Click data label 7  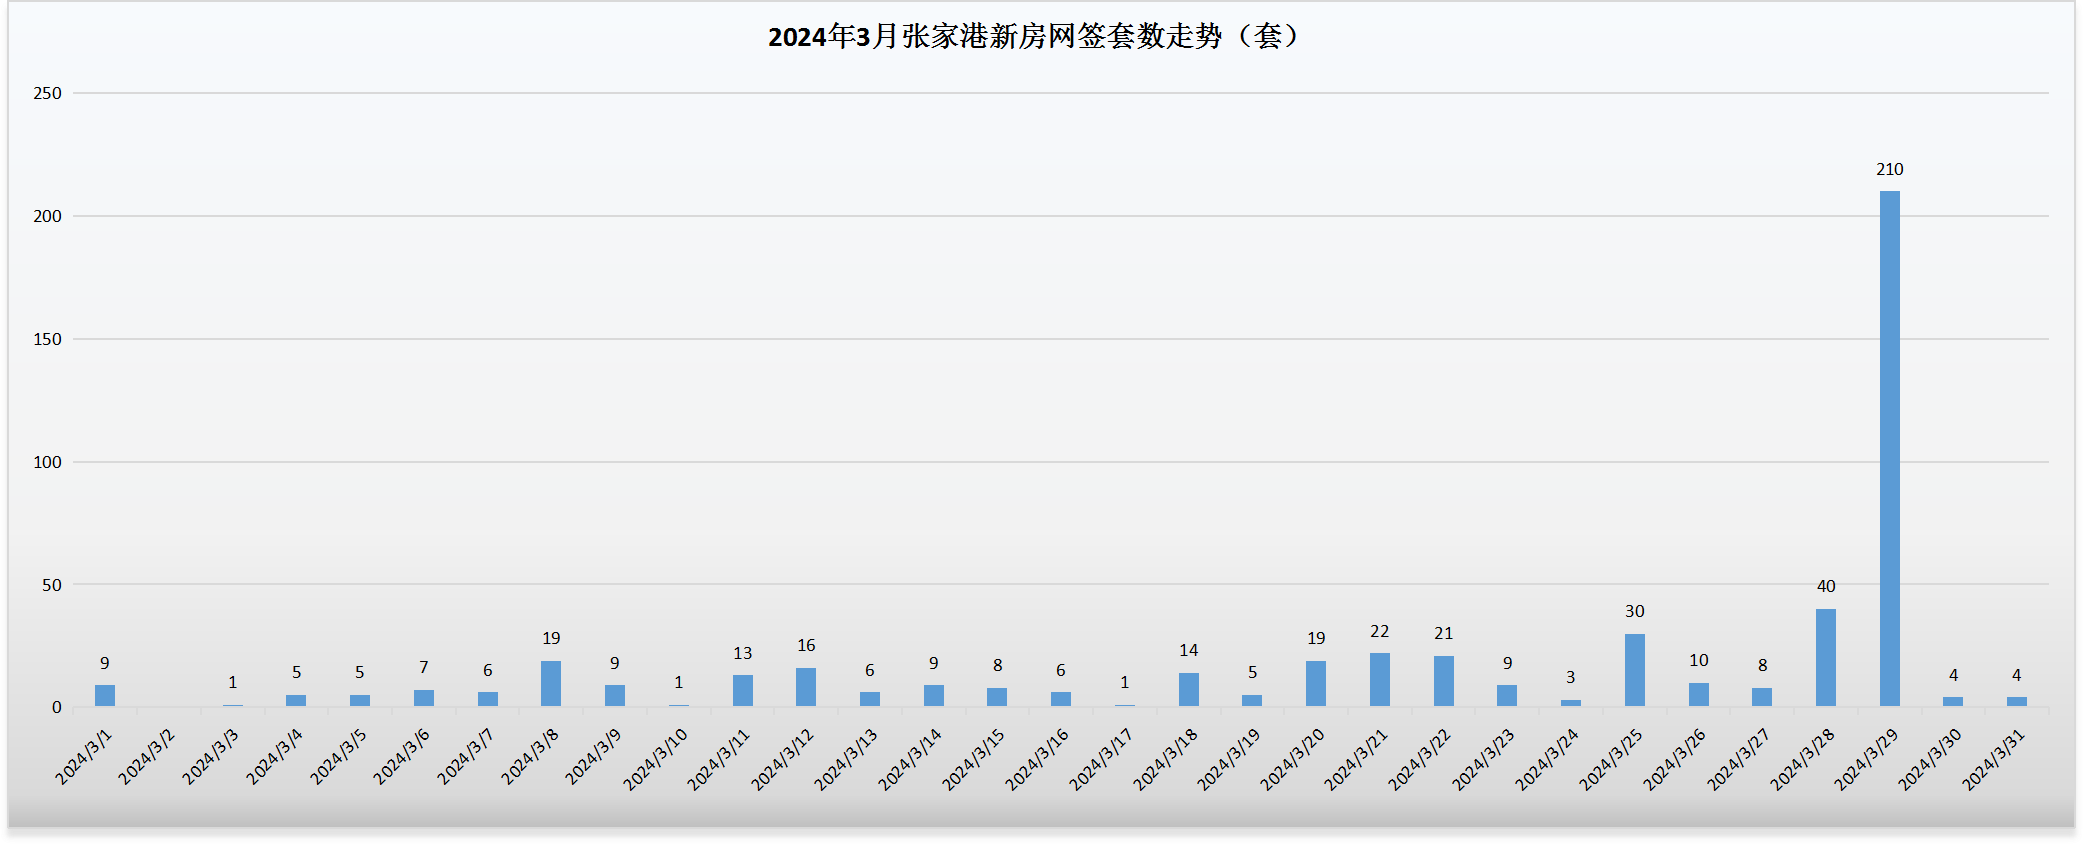click(424, 667)
